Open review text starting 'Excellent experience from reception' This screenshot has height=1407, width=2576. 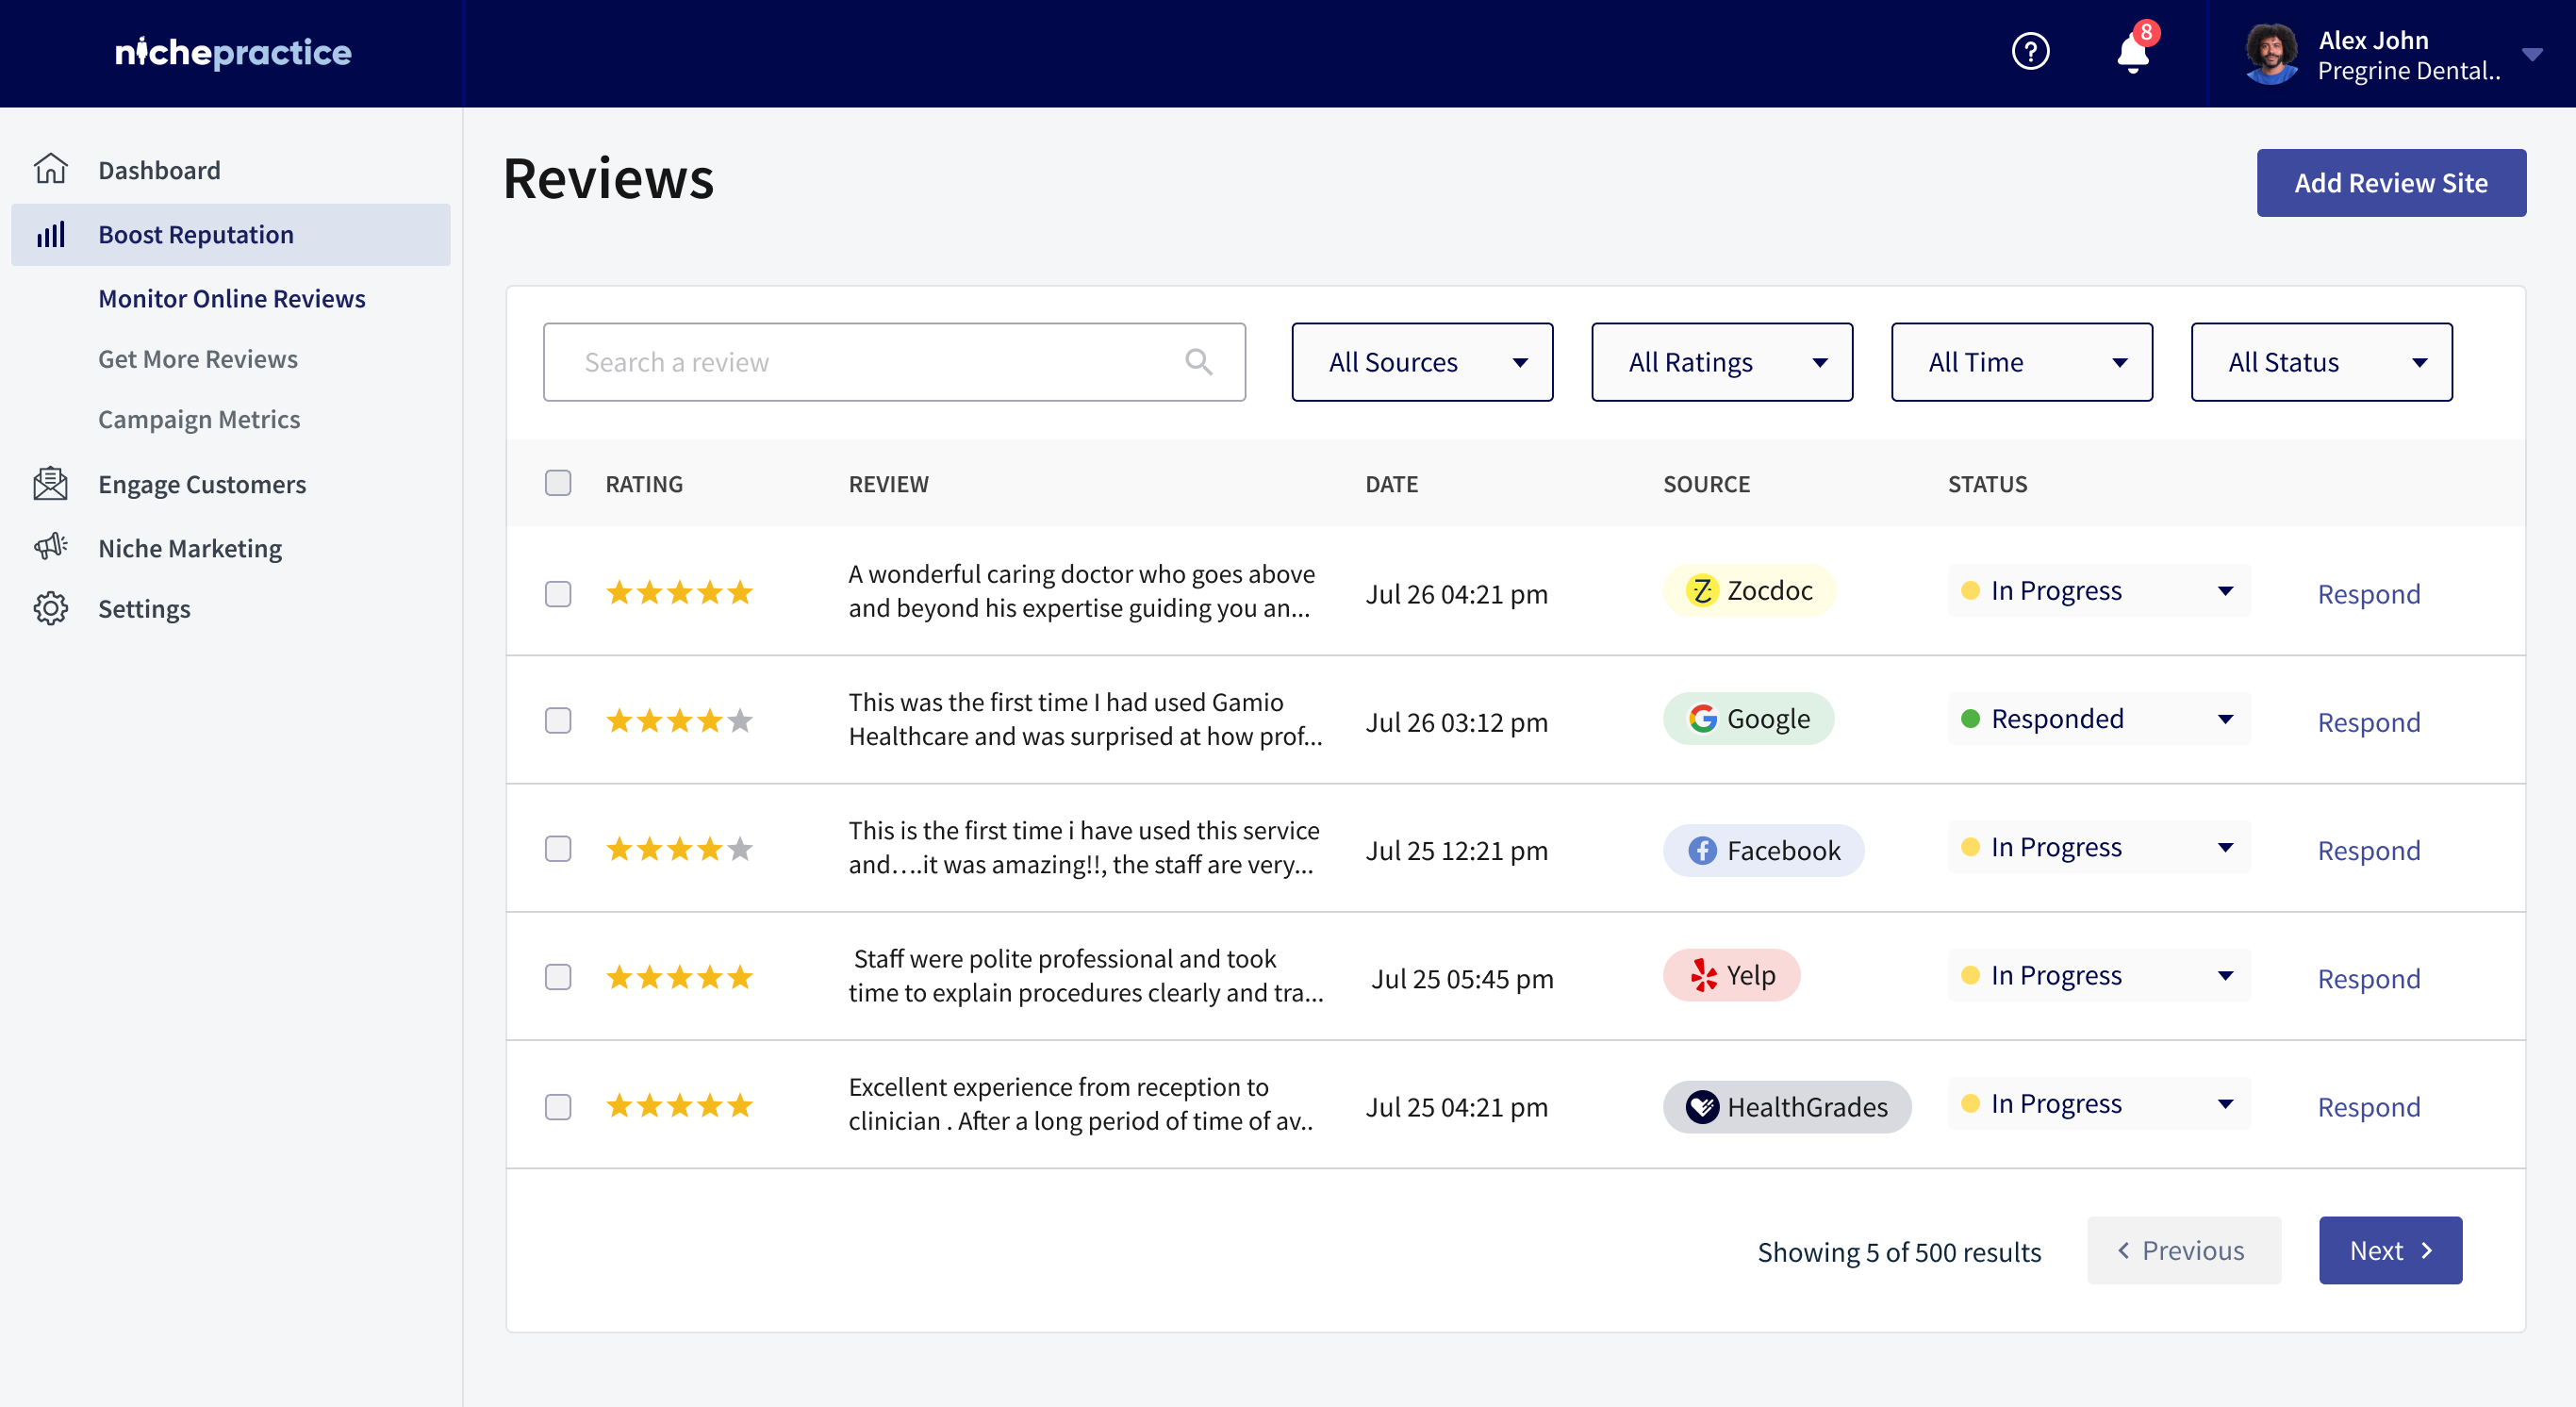[1081, 1104]
